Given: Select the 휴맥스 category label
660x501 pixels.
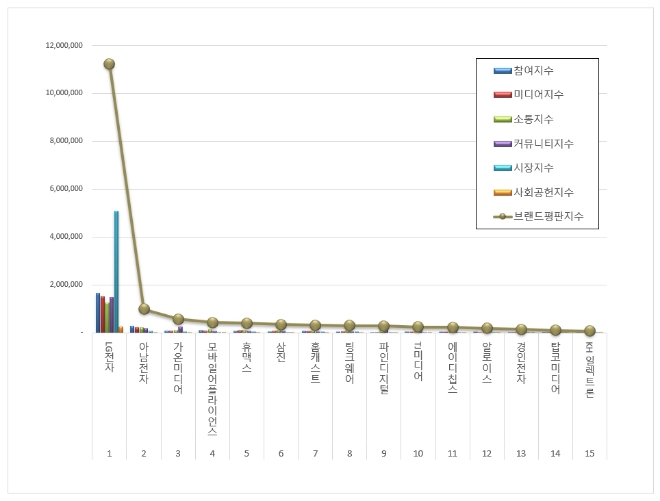Looking at the screenshot, I should click(246, 357).
